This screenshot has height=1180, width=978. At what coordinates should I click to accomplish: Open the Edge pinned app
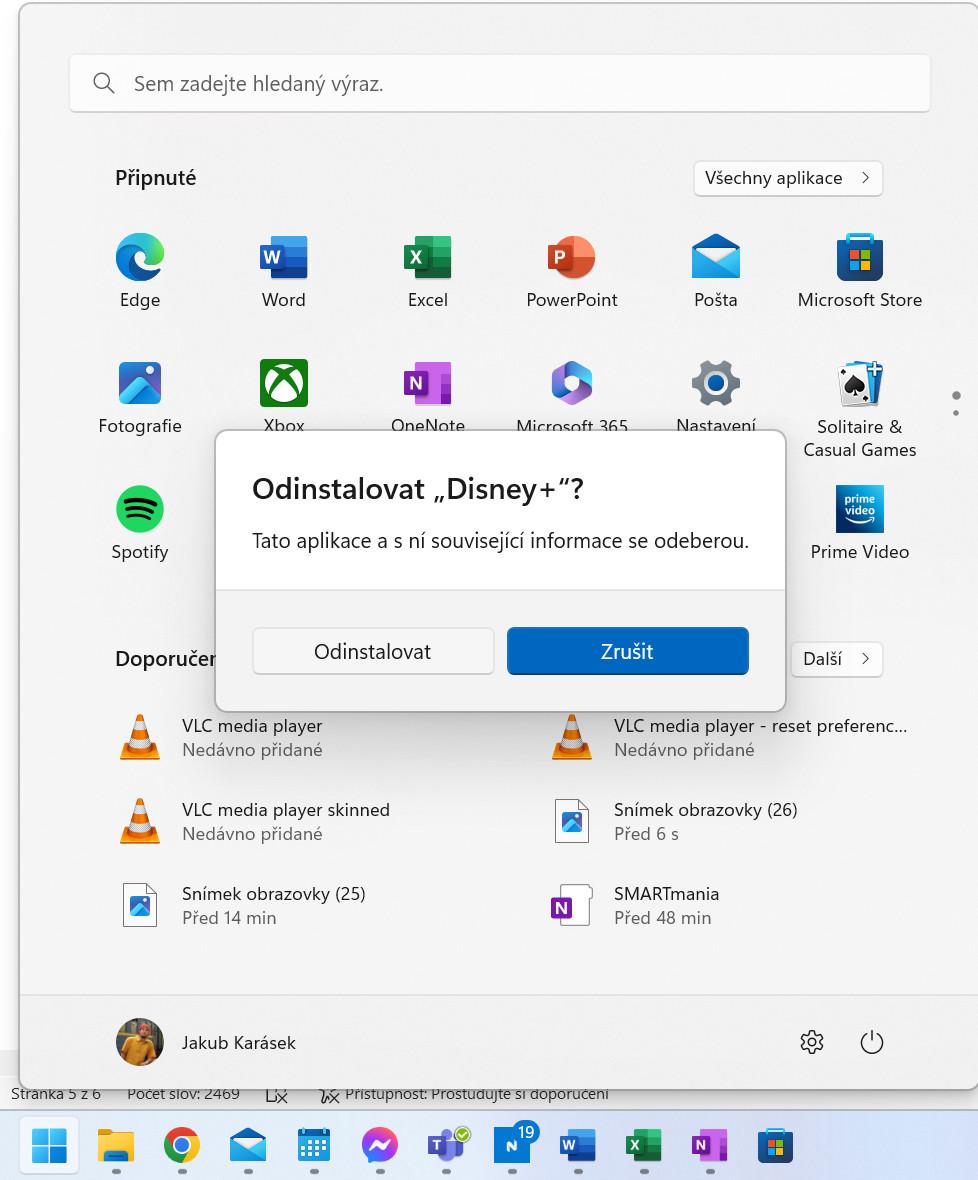pos(140,271)
